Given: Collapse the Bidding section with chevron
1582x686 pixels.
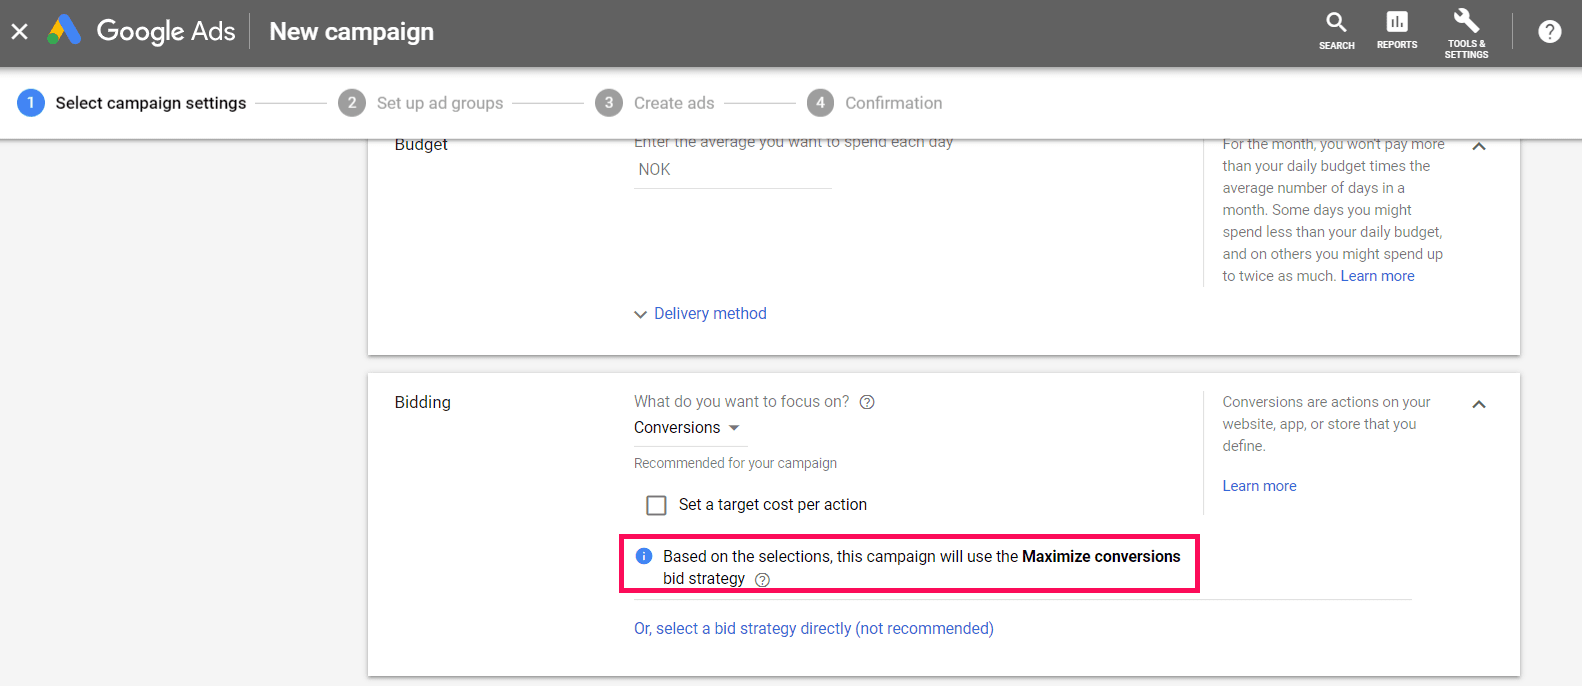Looking at the screenshot, I should click(x=1479, y=404).
